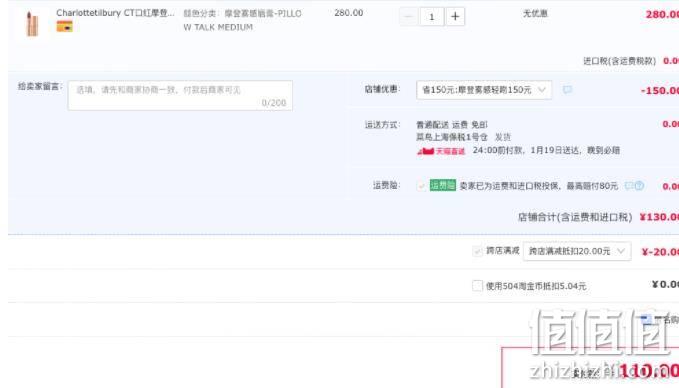Click the lipstick product thumbnail
This screenshot has width=679, height=388.
click(x=32, y=23)
